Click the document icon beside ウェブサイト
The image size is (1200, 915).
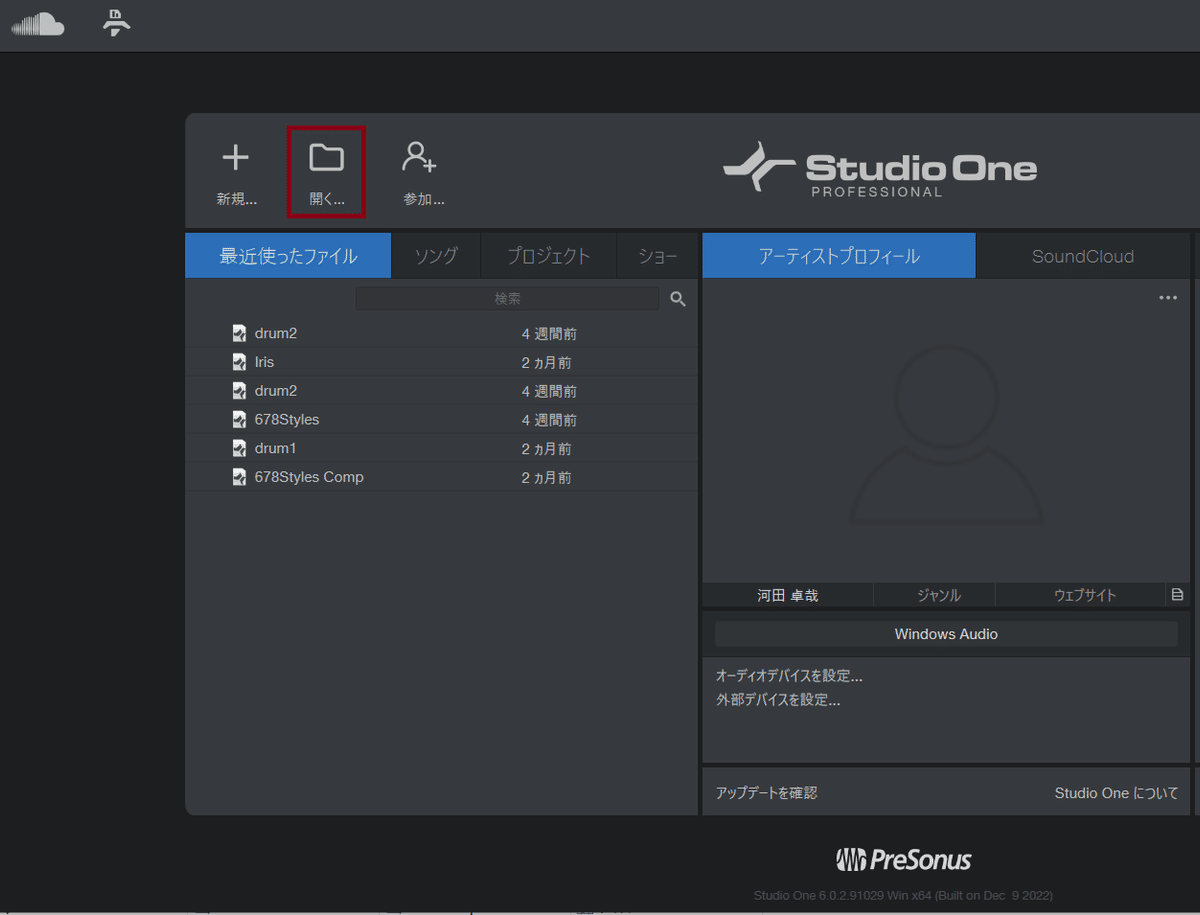click(x=1178, y=594)
